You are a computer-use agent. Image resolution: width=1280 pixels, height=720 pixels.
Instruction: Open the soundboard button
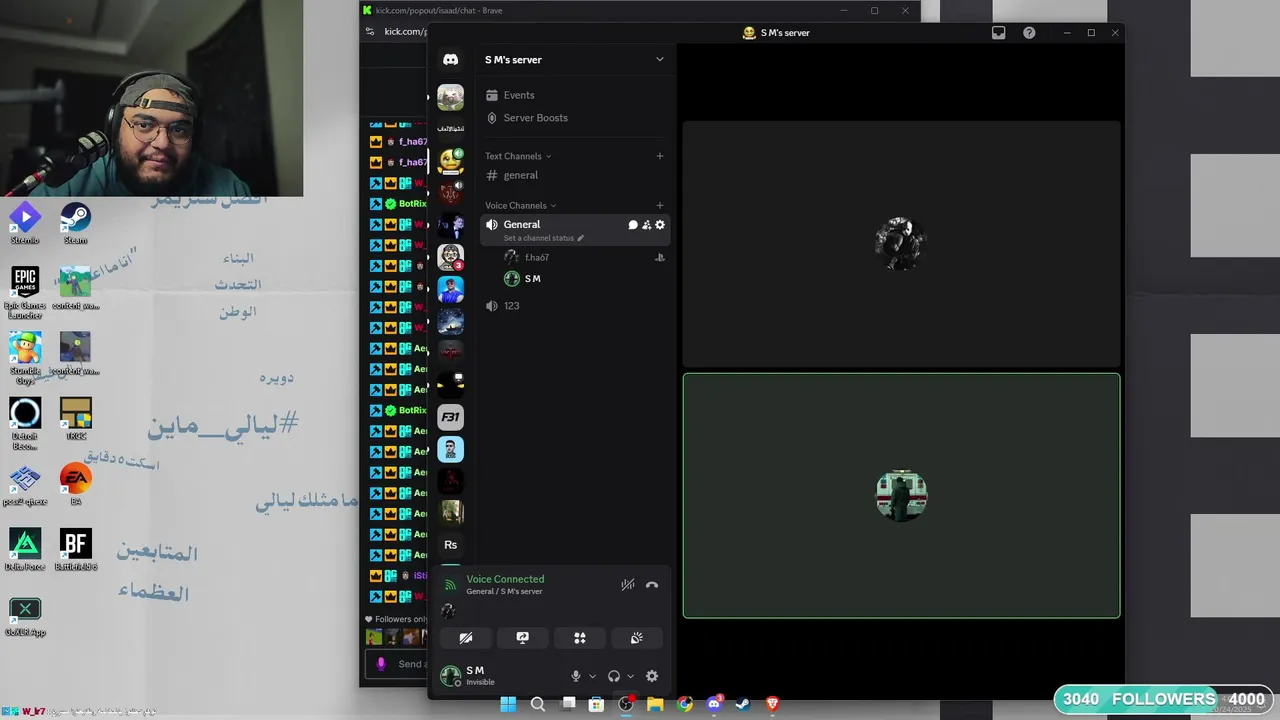click(636, 638)
